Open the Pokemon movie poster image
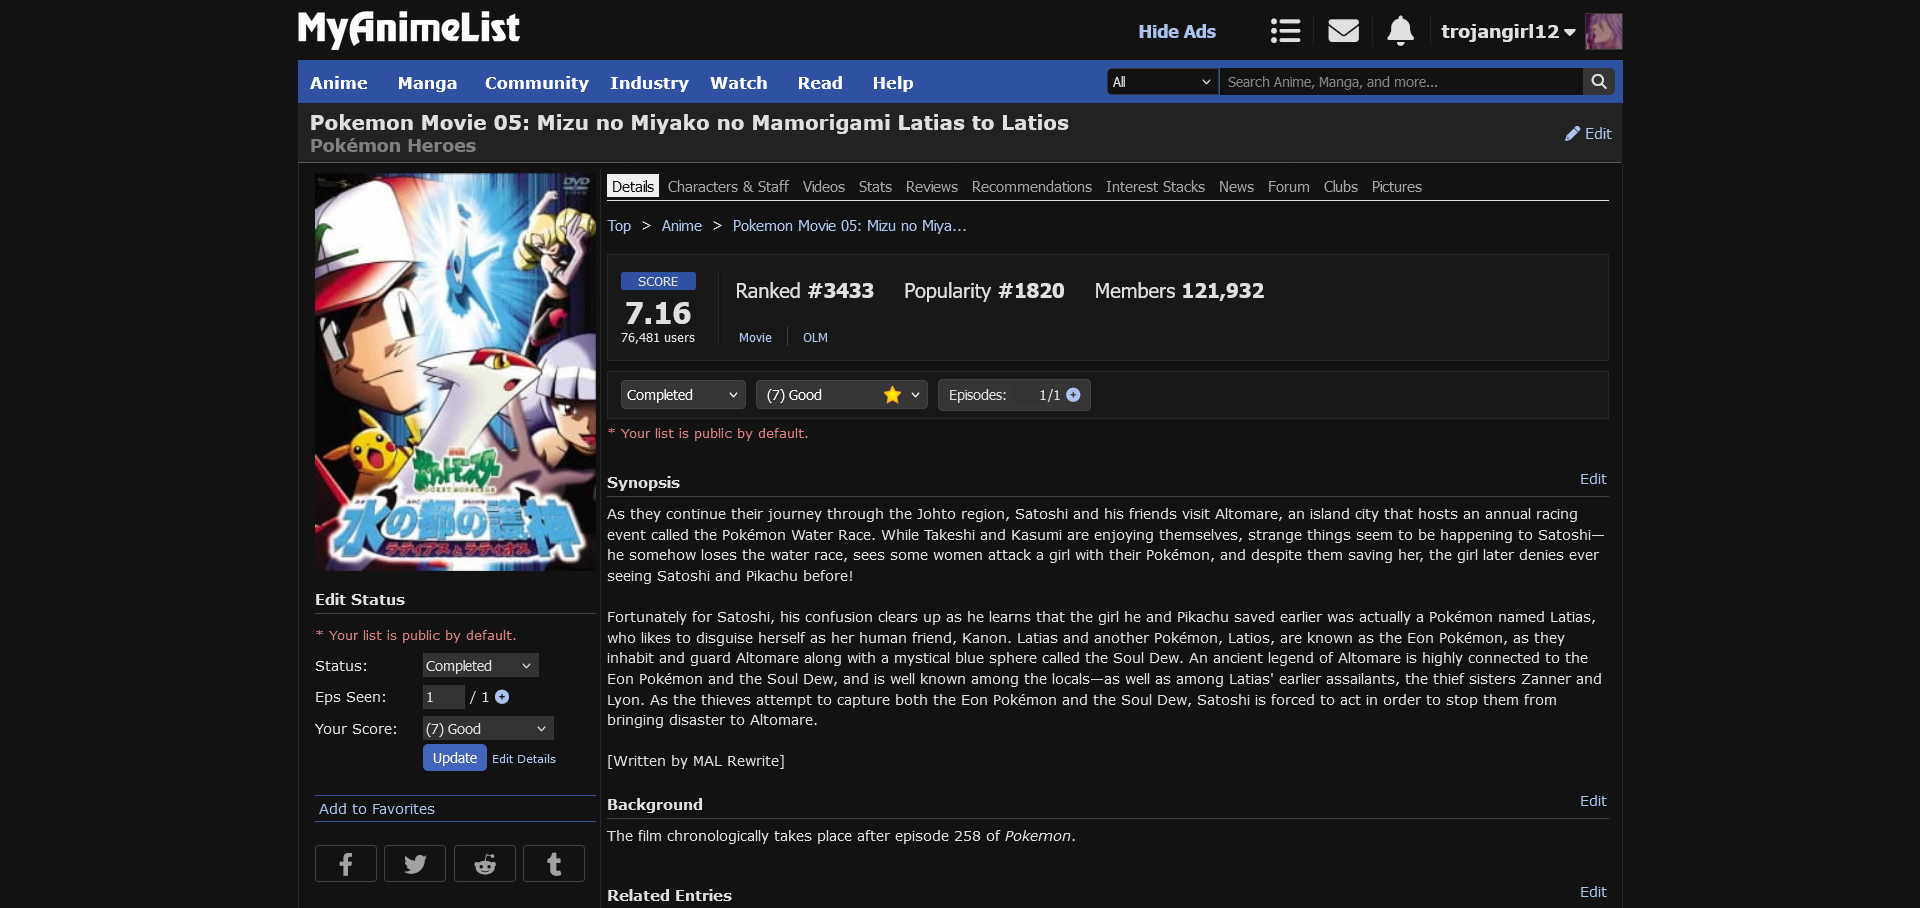 pyautogui.click(x=455, y=372)
